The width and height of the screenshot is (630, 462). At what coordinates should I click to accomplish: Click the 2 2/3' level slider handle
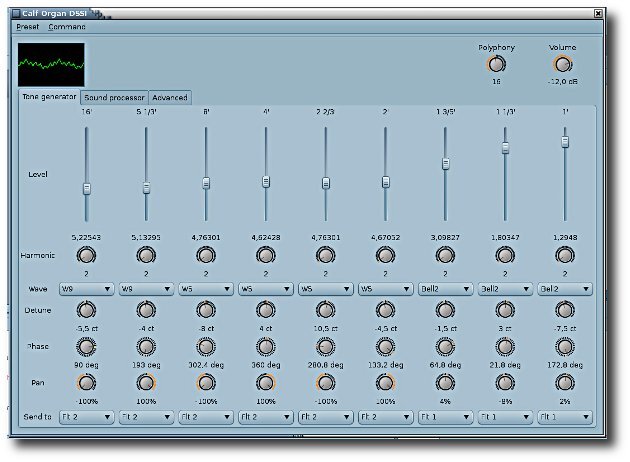click(x=326, y=183)
